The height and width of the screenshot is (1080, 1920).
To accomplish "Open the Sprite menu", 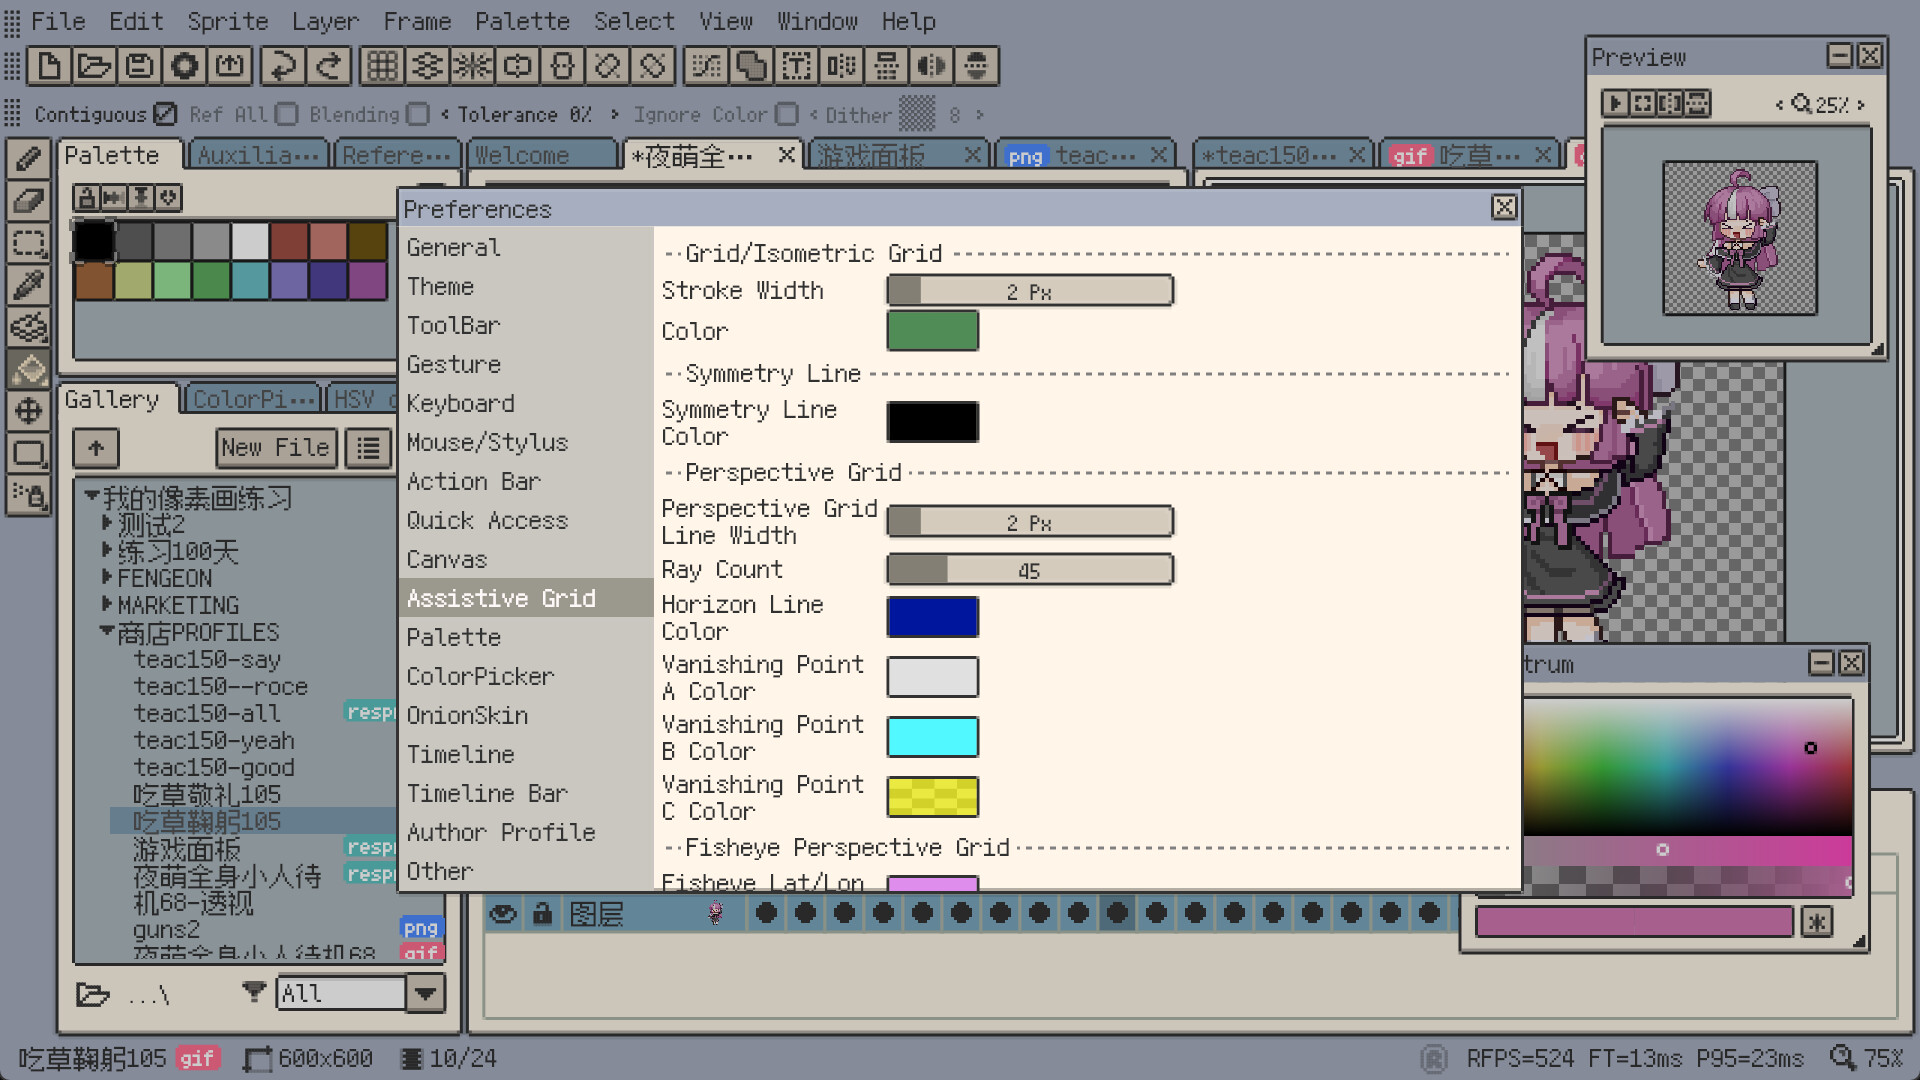I will coord(227,21).
